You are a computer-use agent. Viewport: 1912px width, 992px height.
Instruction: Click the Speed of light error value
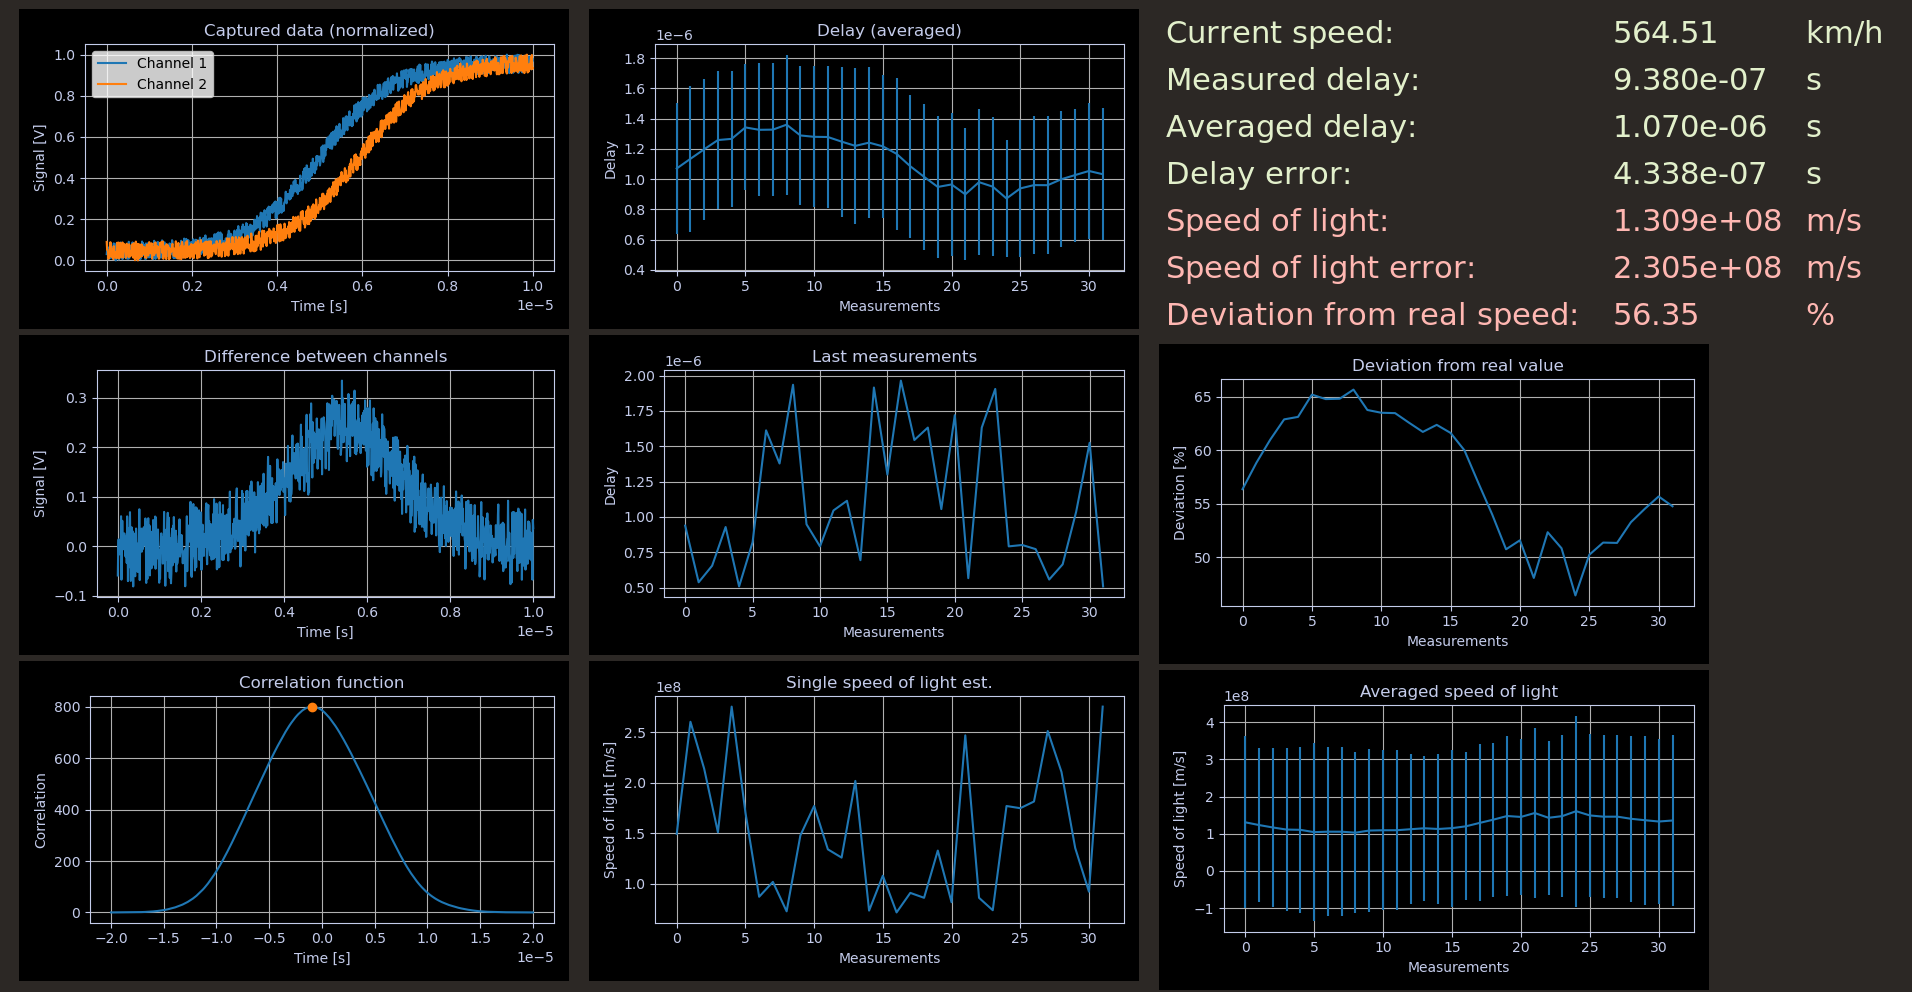coord(1697,267)
